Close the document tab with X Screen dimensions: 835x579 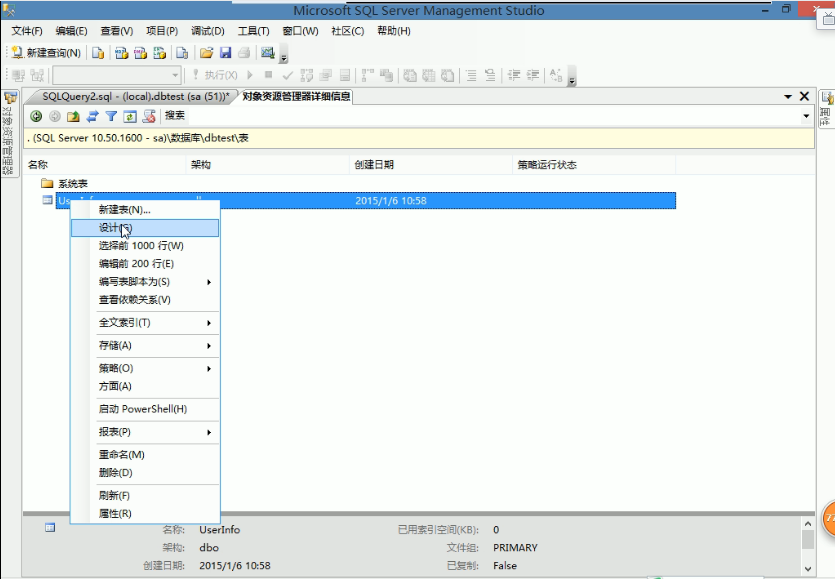tap(804, 96)
